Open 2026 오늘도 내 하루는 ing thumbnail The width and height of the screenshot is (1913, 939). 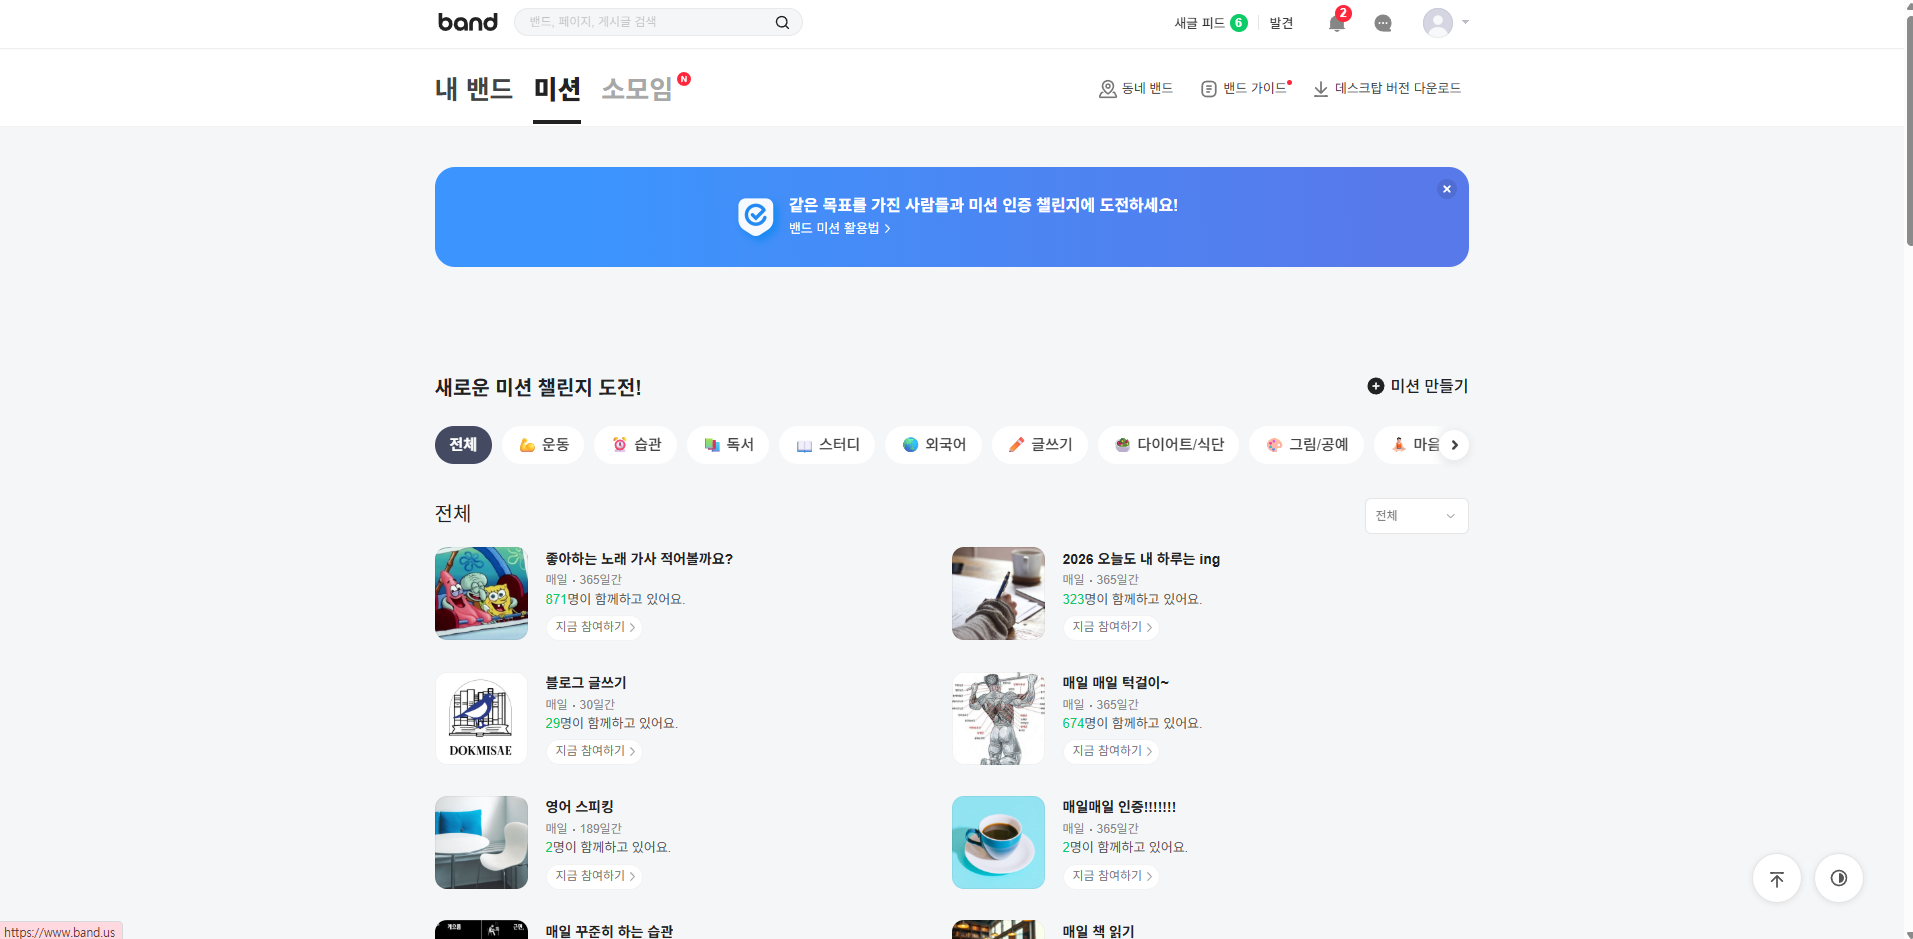click(998, 593)
